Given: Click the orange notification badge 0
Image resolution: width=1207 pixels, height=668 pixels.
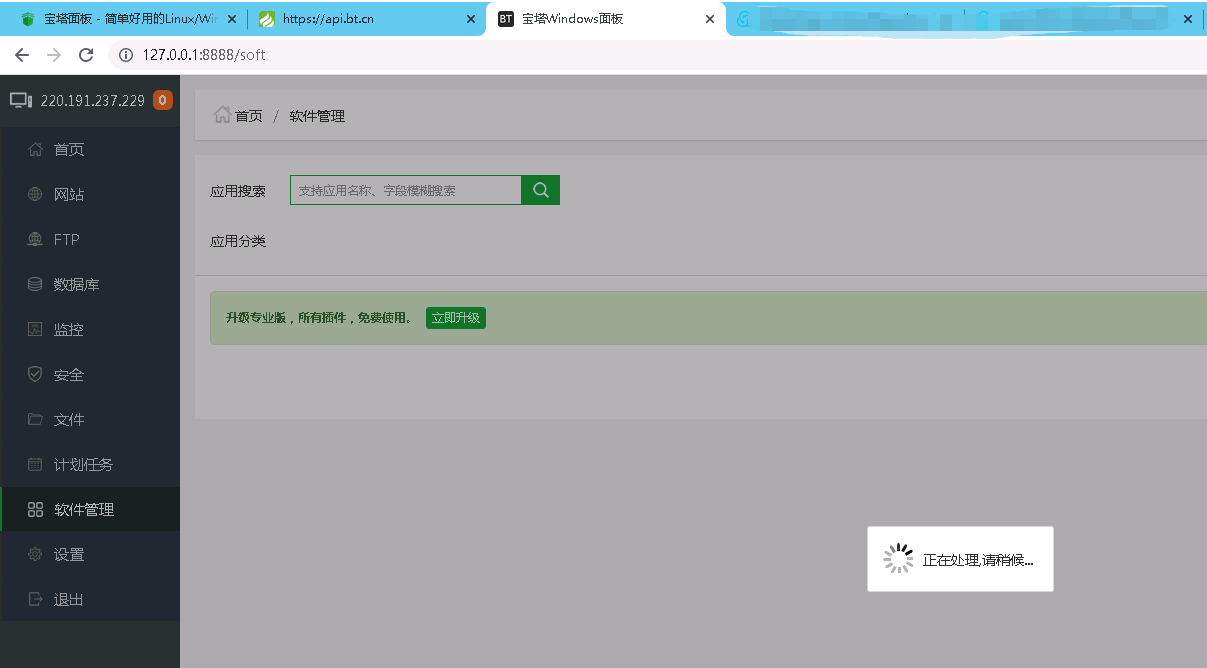Looking at the screenshot, I should 162,100.
